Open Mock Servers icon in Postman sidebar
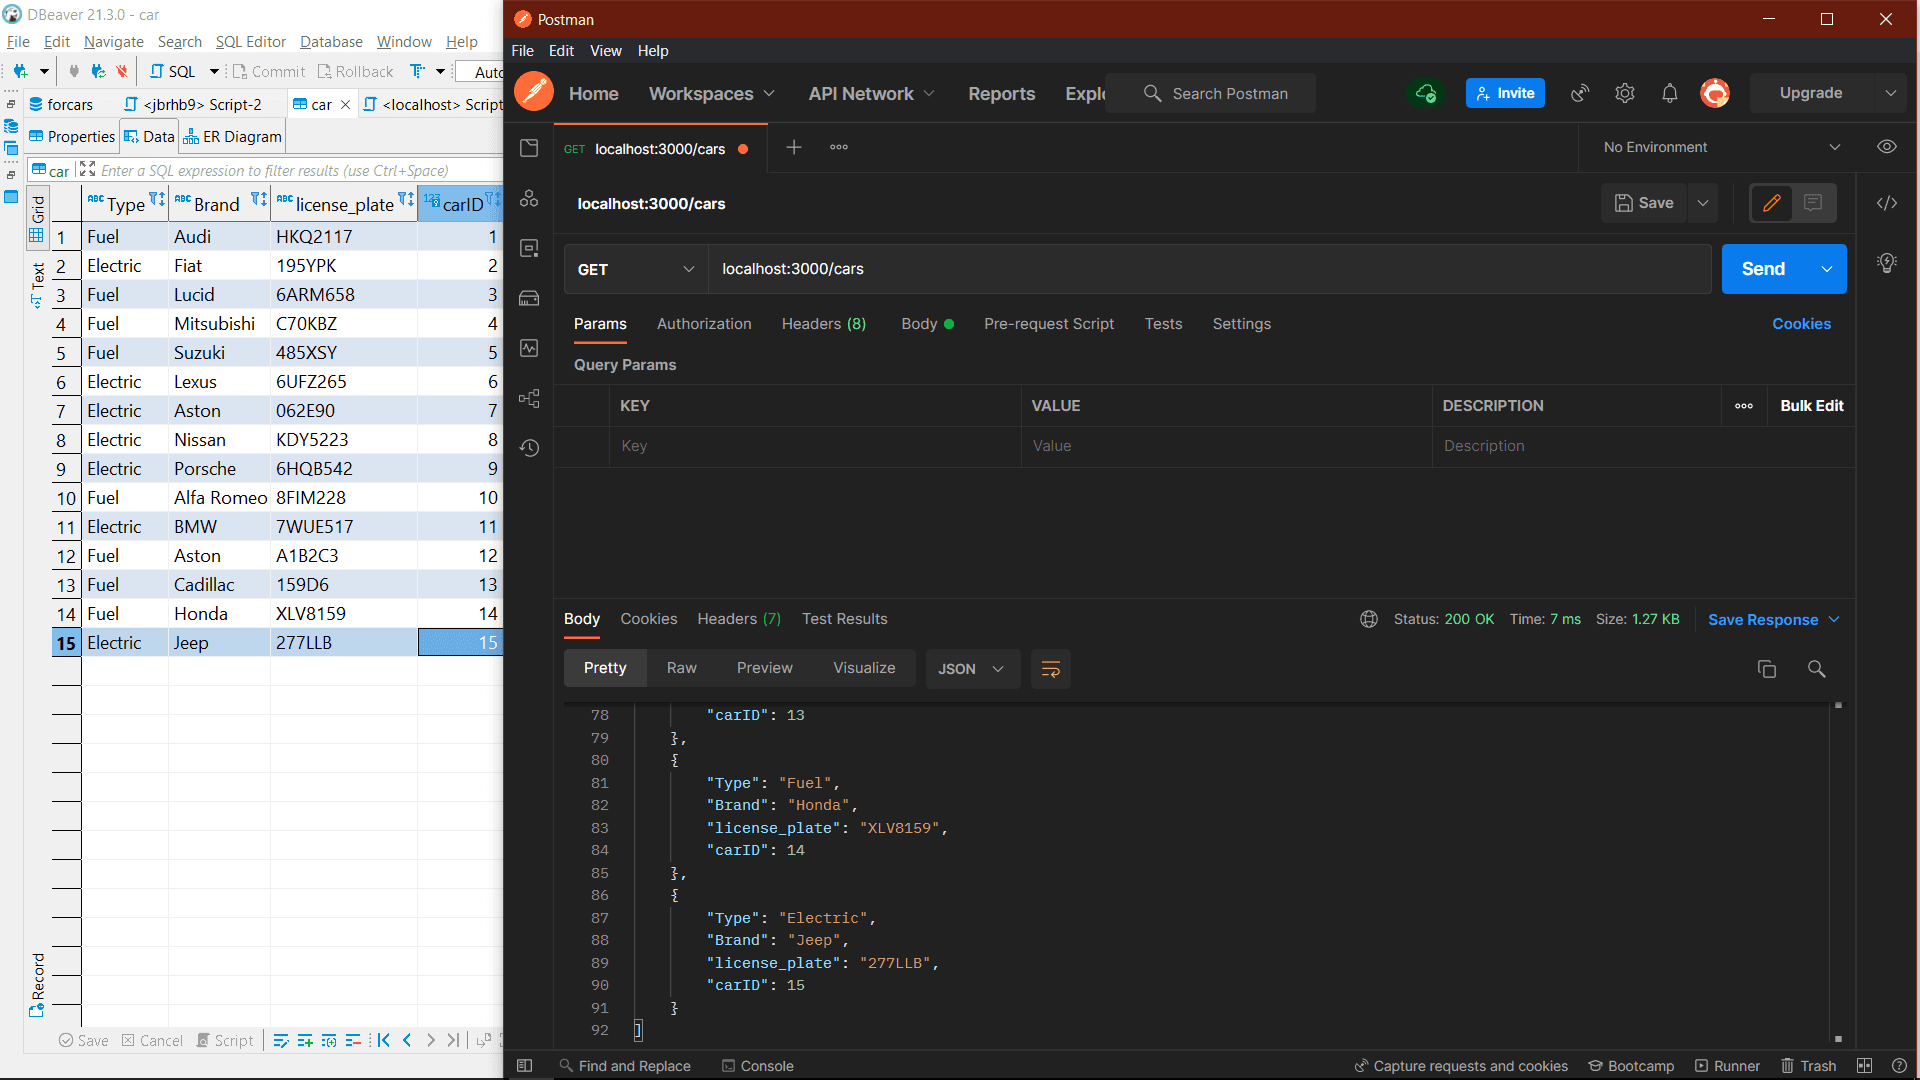This screenshot has height=1080, width=1920. (x=529, y=298)
